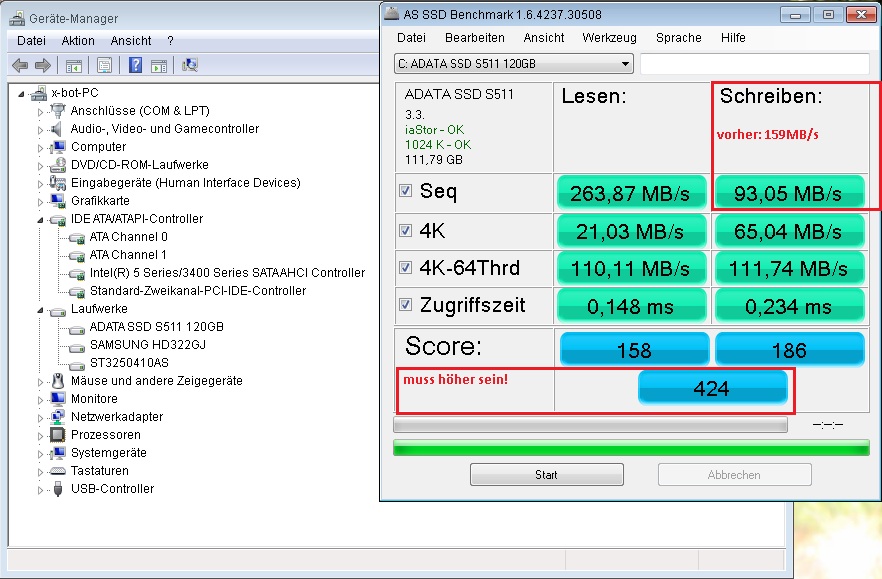Click the write score 186 field
Viewport: 882px width, 579px height.
coord(789,349)
